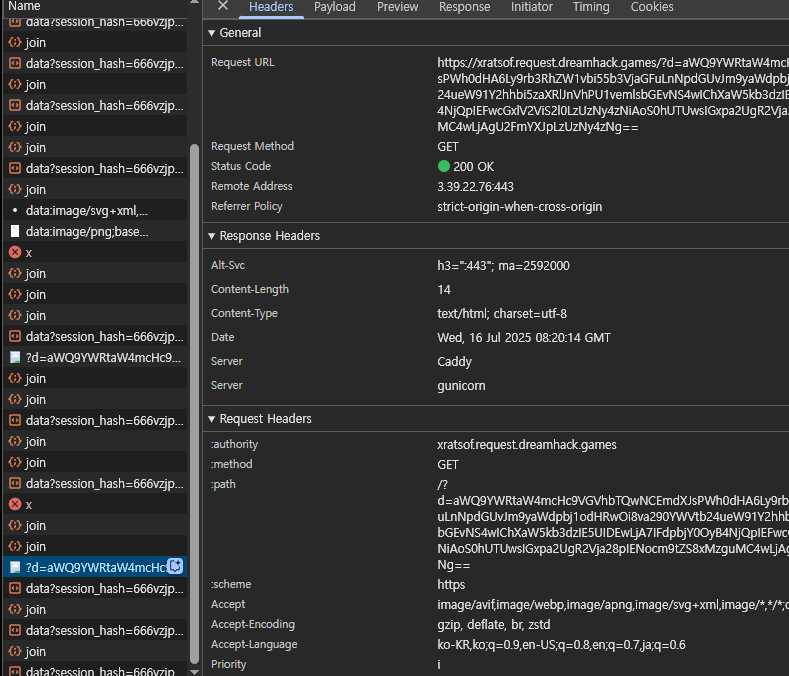Image resolution: width=789 pixels, height=676 pixels.
Task: Click the Request URL value starting with https://xratsof
Action: (x=613, y=95)
